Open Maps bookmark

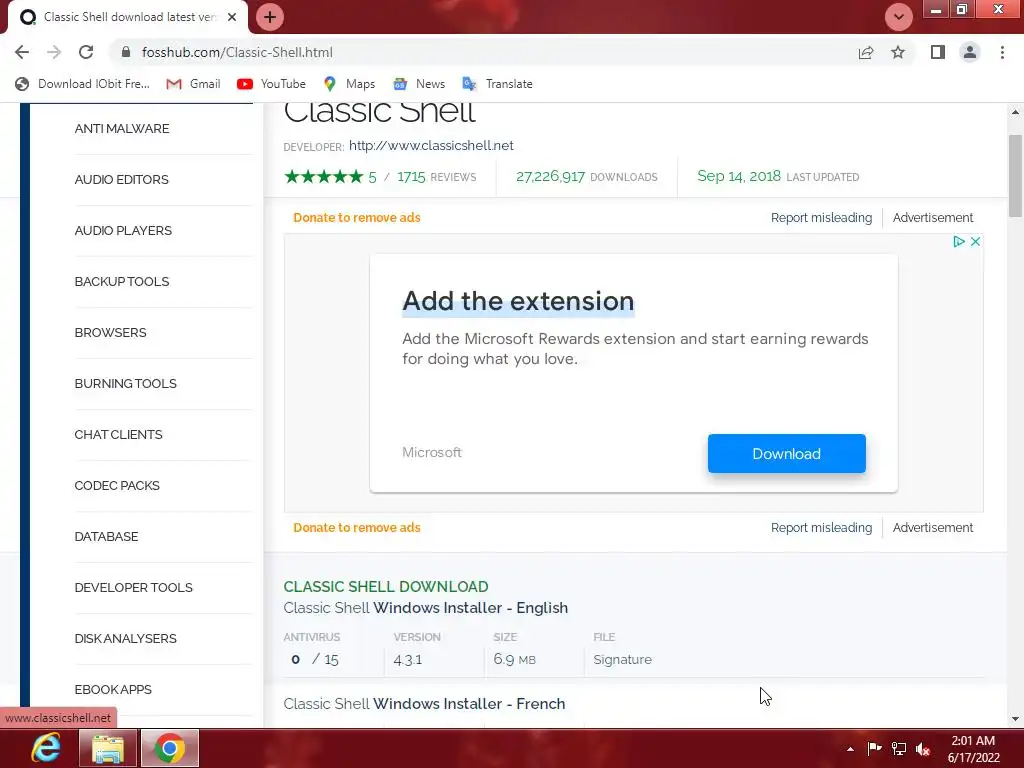pyautogui.click(x=349, y=84)
